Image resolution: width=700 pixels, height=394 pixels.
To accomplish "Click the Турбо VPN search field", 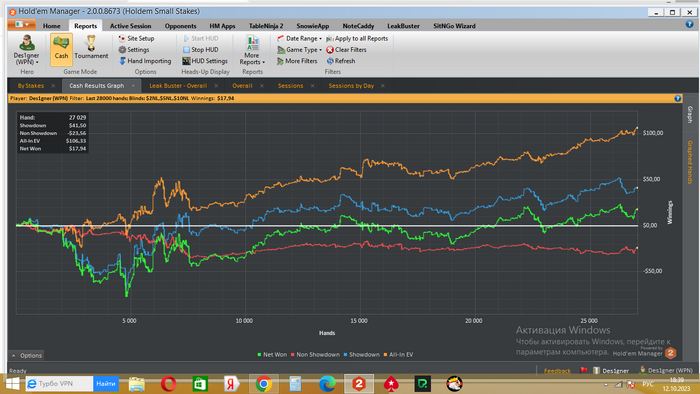I will (59, 384).
